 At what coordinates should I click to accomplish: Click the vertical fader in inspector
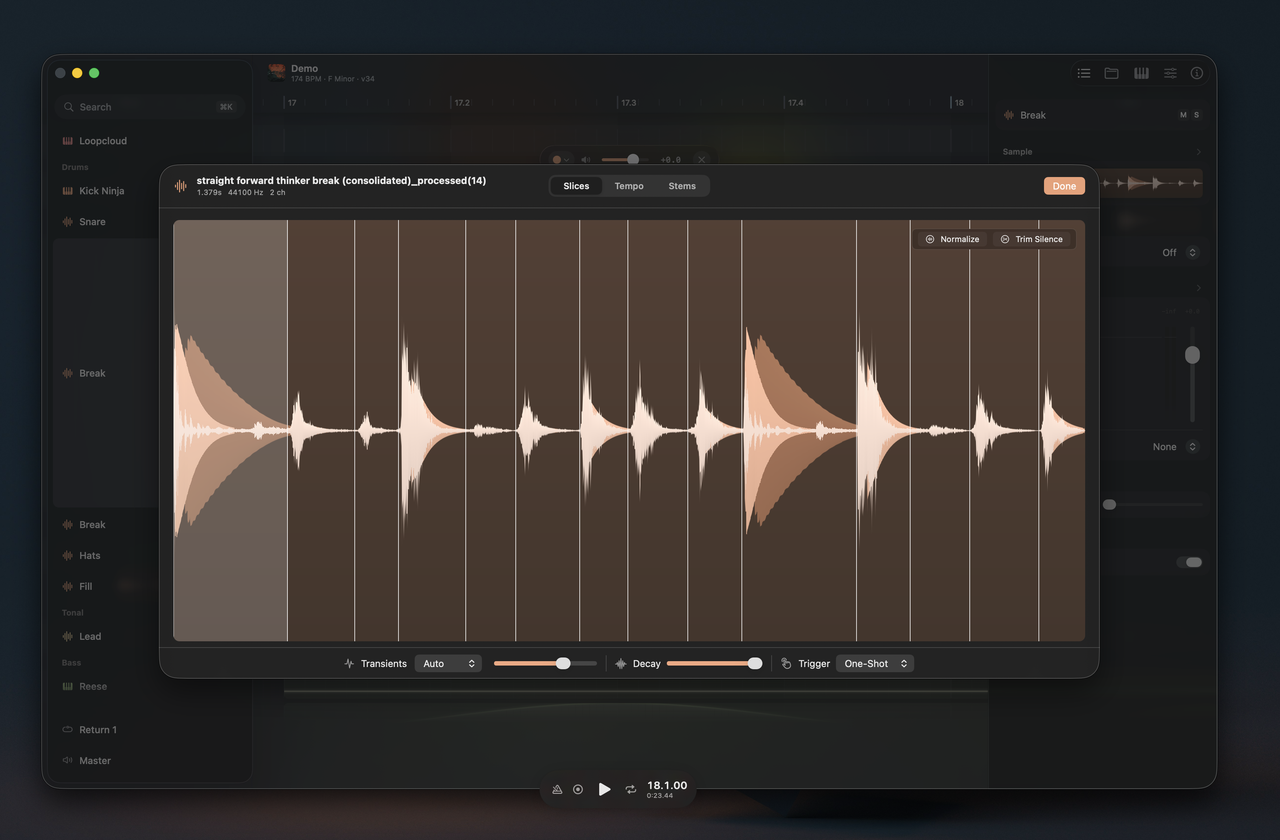1192,375
